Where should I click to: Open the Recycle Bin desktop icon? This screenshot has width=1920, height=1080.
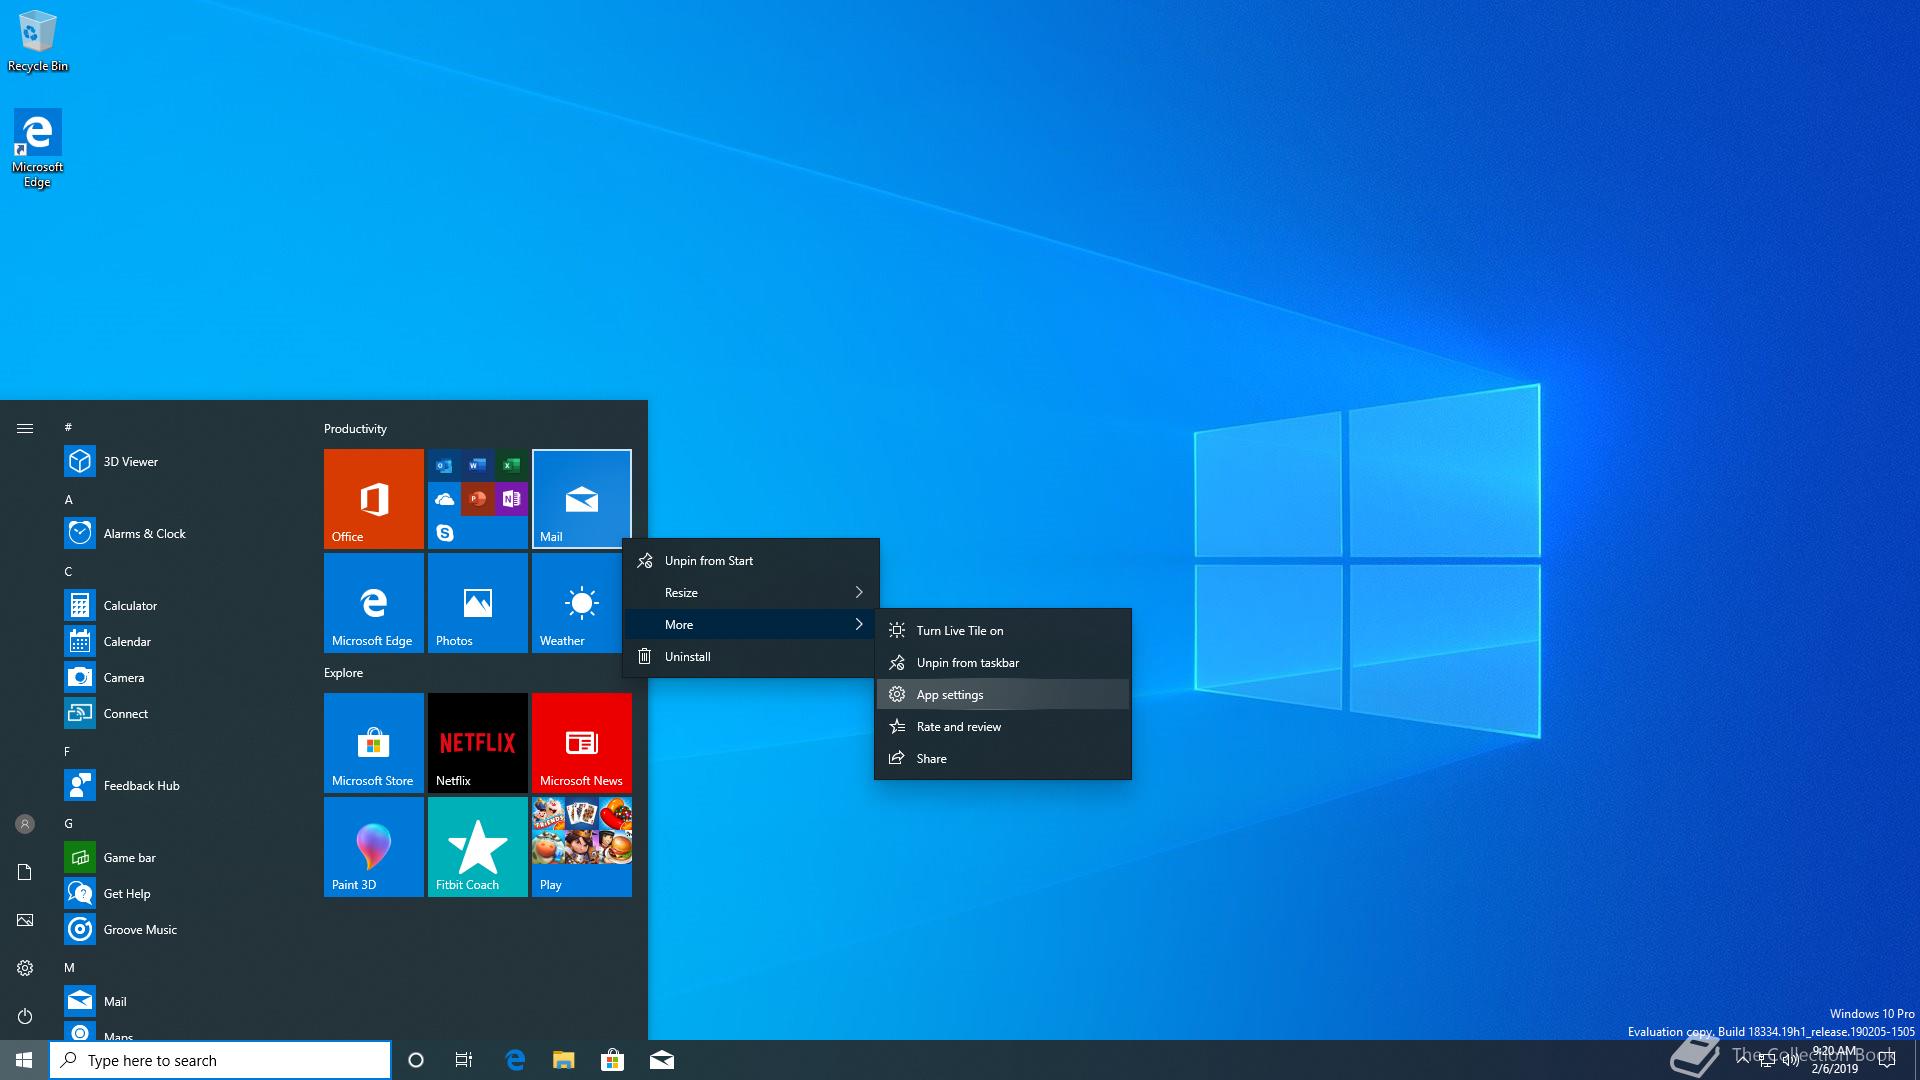pyautogui.click(x=38, y=41)
